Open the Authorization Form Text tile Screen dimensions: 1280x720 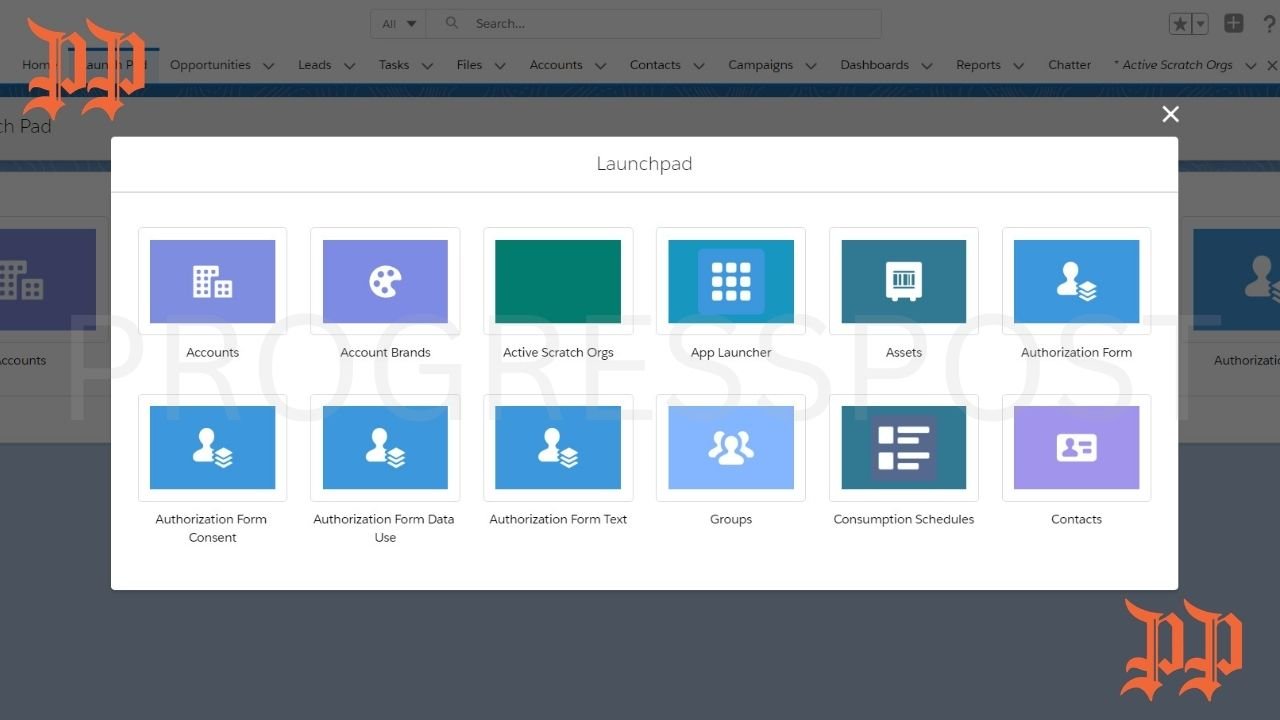[558, 448]
